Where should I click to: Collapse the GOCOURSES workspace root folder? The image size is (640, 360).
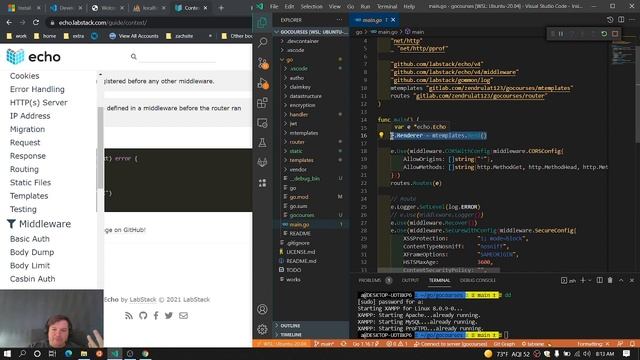coord(312,32)
